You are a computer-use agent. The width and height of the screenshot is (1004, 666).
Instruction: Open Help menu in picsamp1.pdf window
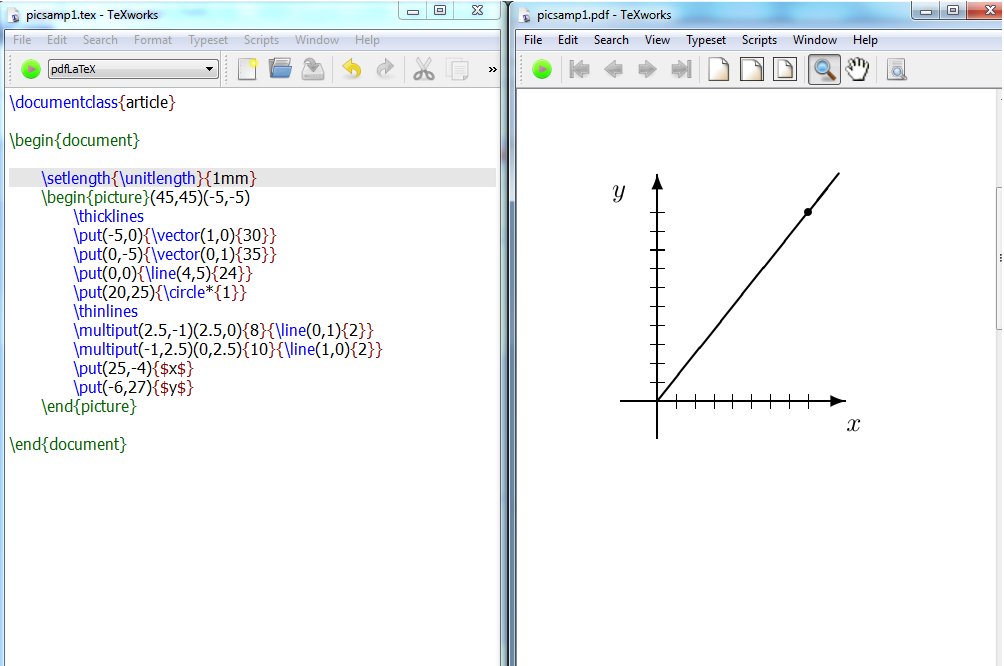point(865,40)
